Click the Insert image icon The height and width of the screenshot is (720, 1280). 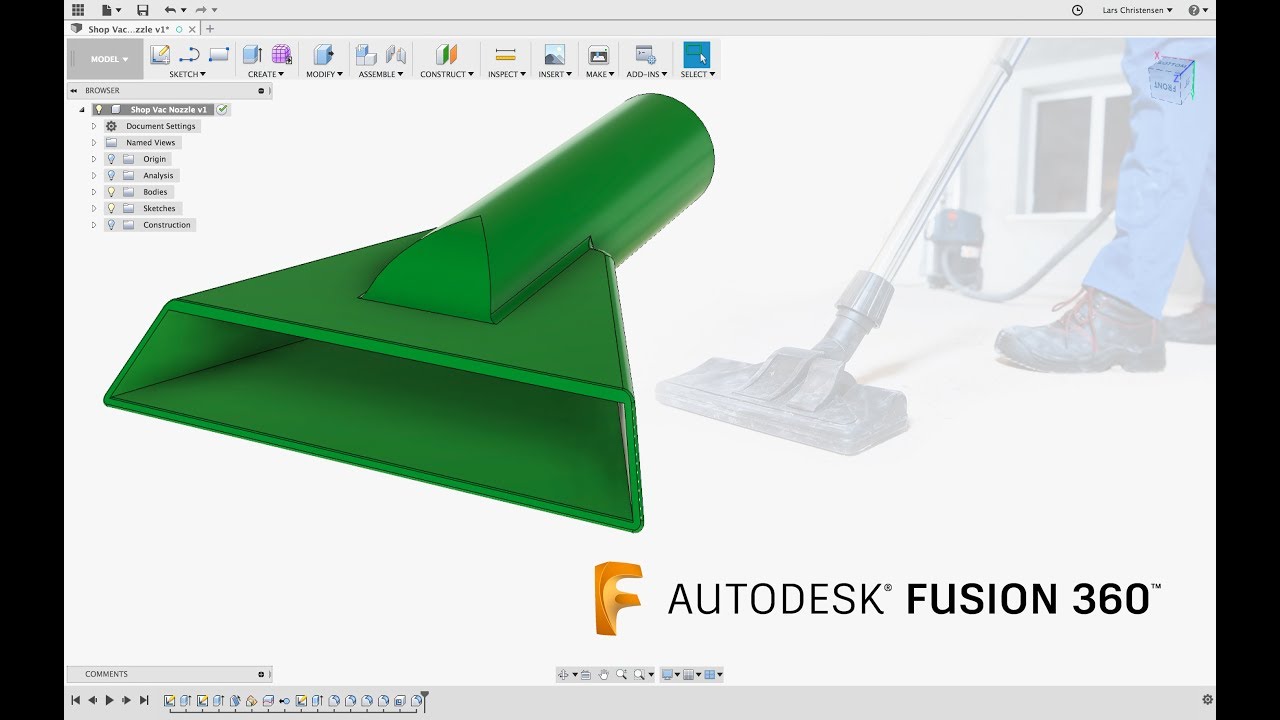point(554,55)
